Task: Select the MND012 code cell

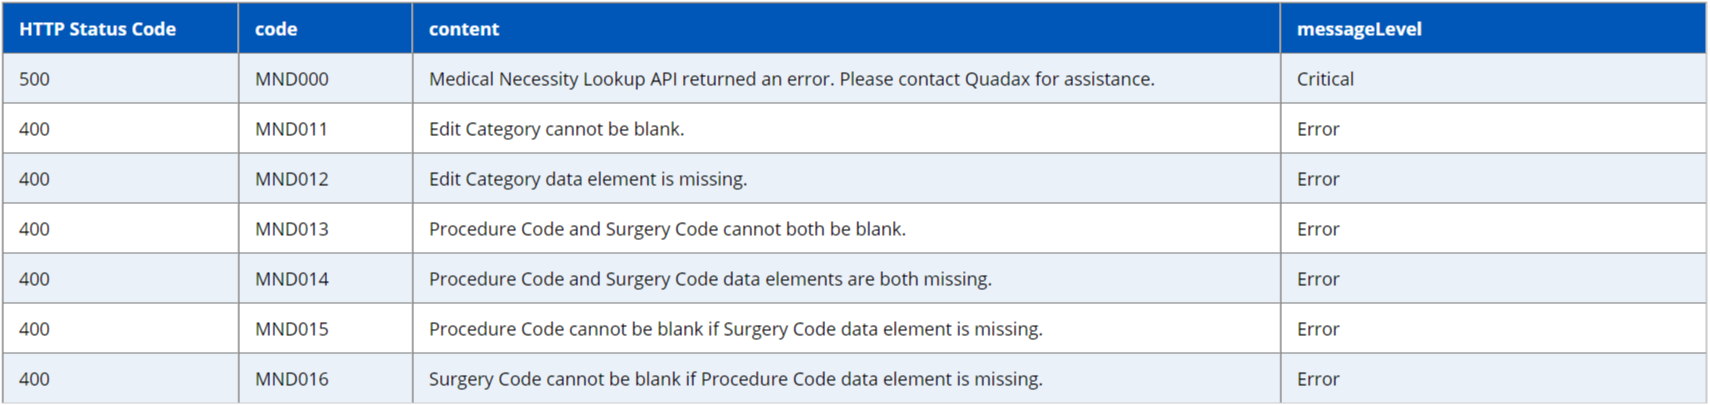Action: (x=291, y=179)
